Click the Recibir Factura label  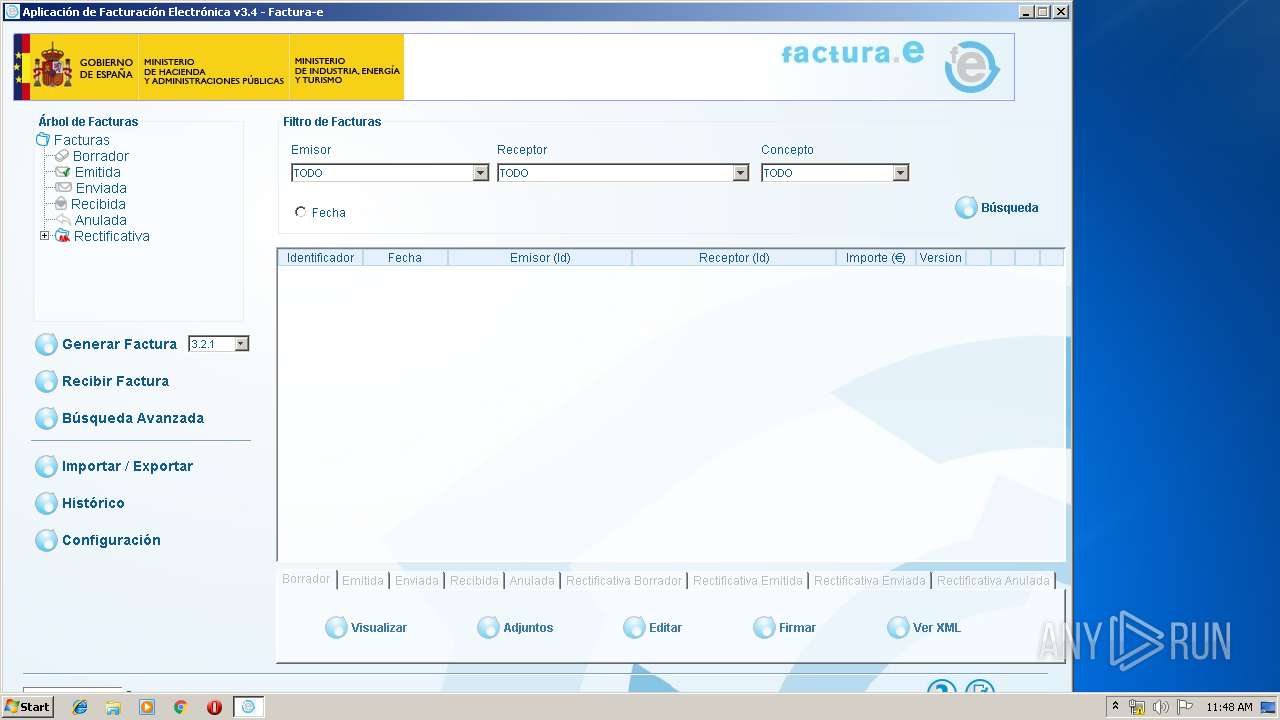point(115,381)
